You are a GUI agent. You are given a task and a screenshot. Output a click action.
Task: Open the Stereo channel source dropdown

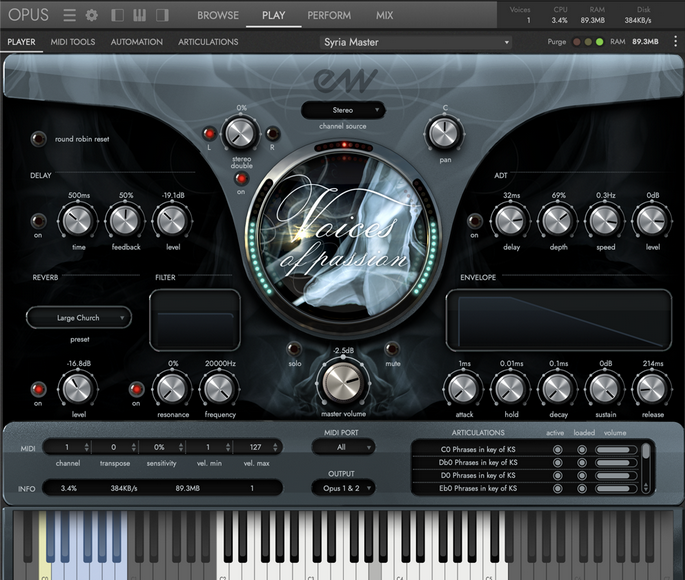point(343,110)
